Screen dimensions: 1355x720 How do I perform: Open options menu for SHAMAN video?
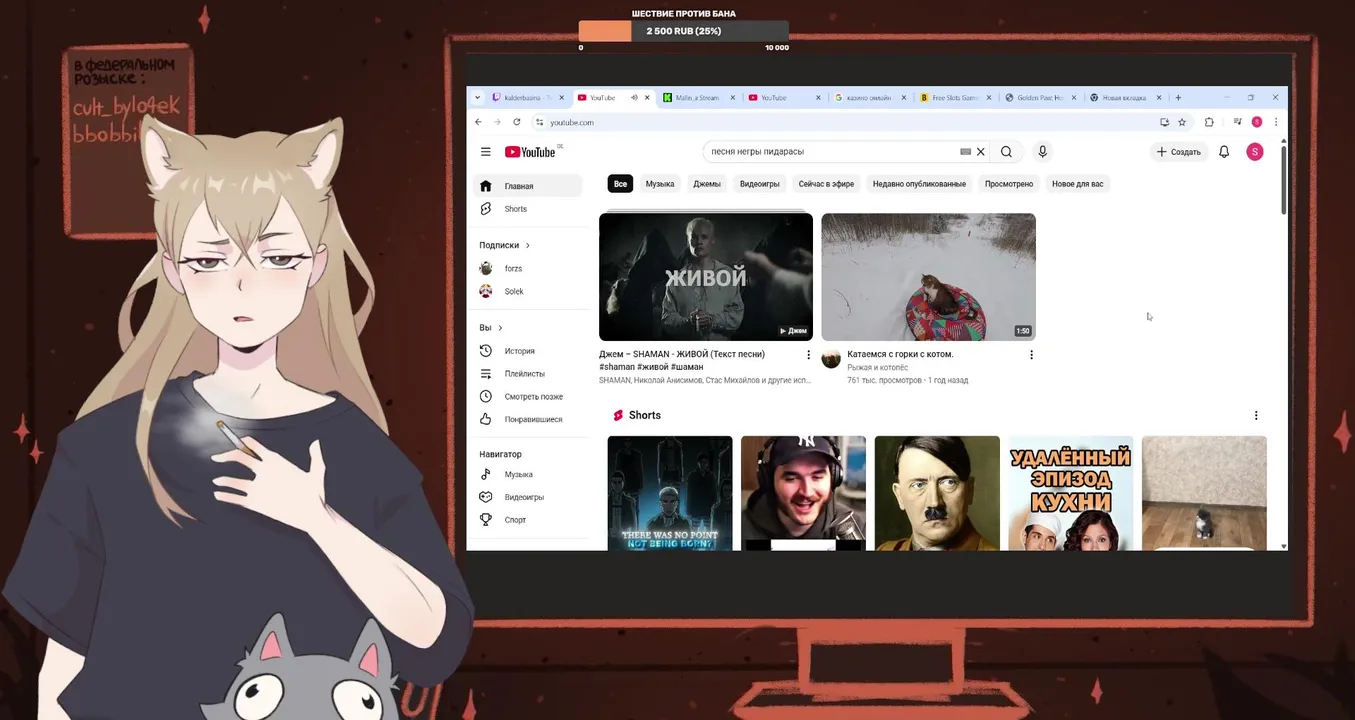coord(808,355)
